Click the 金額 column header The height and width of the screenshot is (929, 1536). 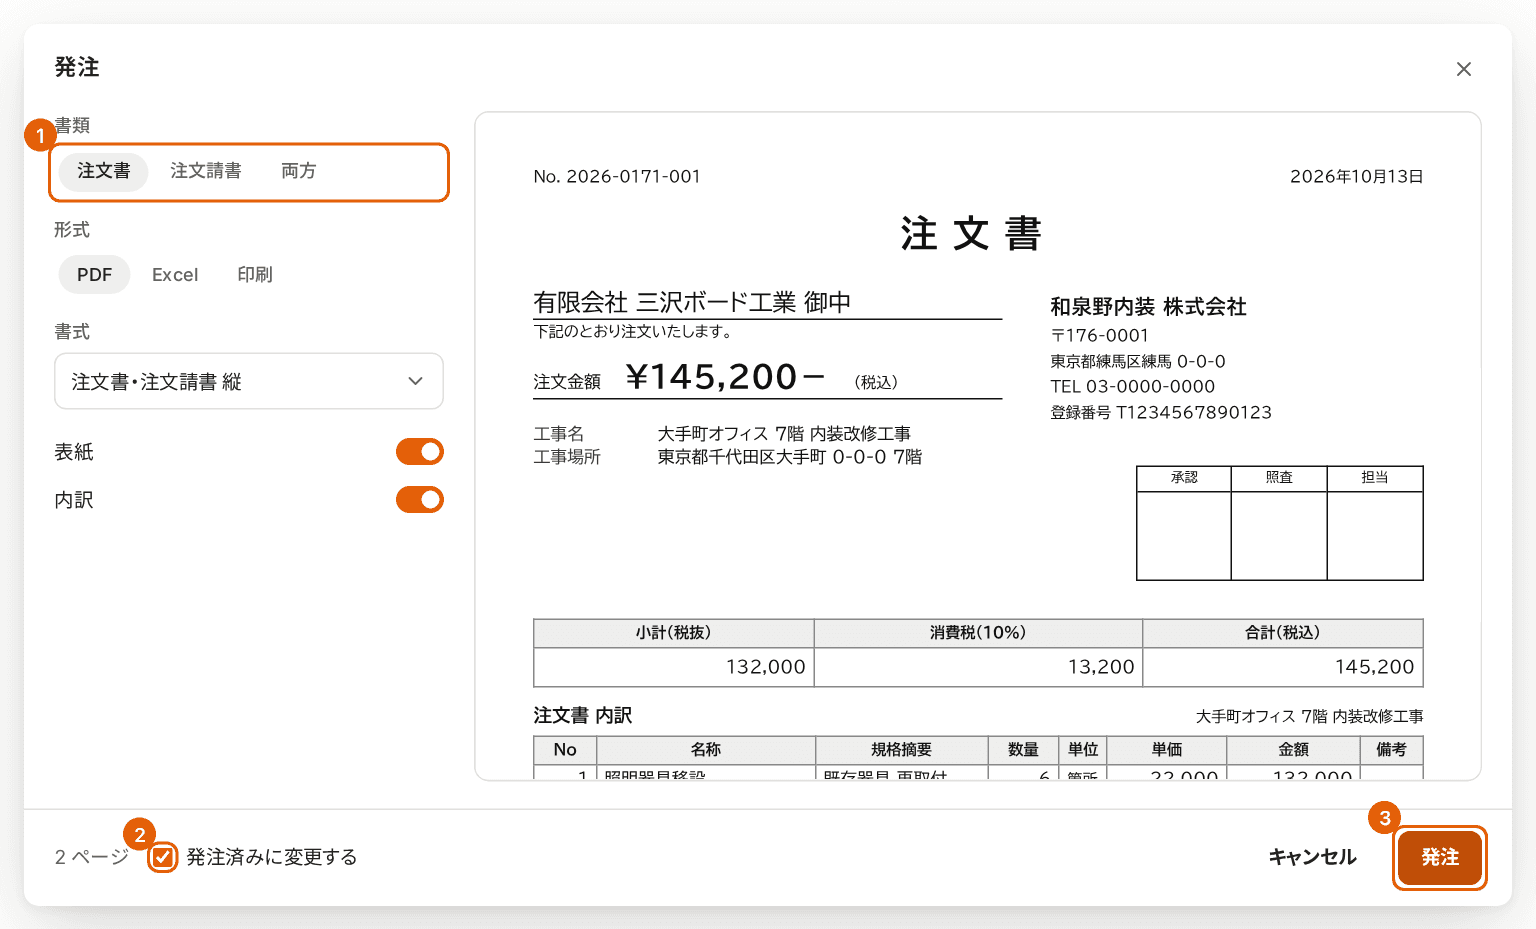click(x=1293, y=750)
